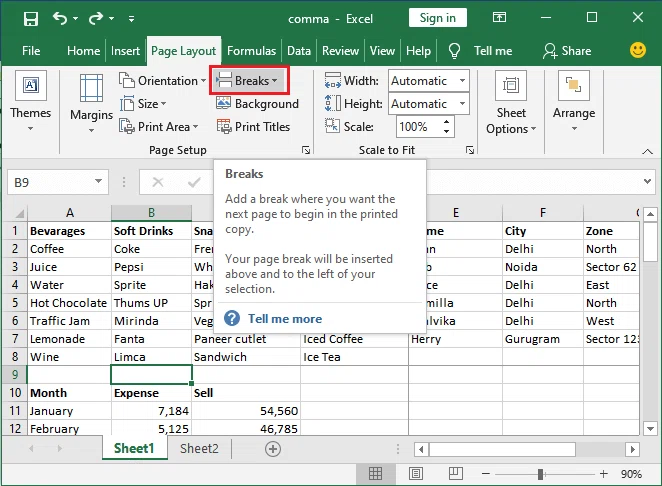The image size is (662, 486).
Task: Click the Tell me more link
Action: click(x=285, y=318)
